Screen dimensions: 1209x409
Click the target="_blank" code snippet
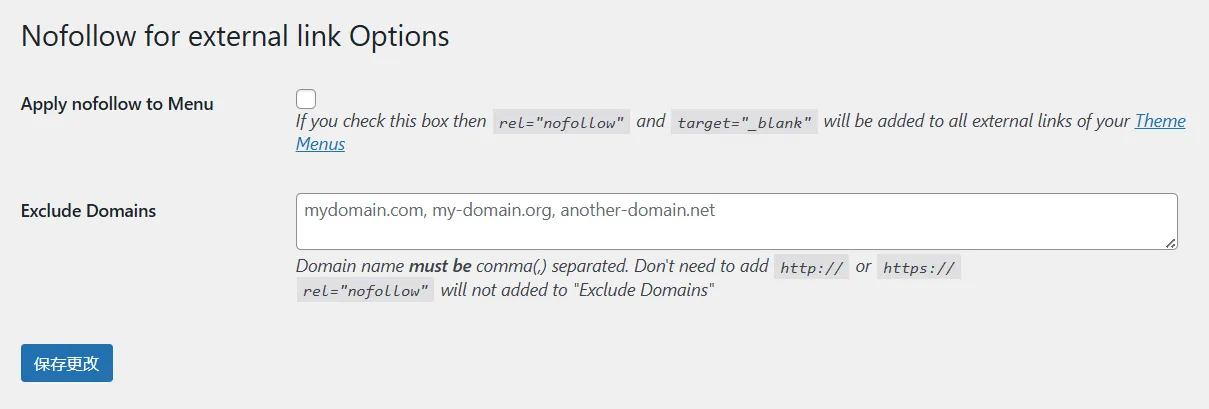pyautogui.click(x=744, y=123)
